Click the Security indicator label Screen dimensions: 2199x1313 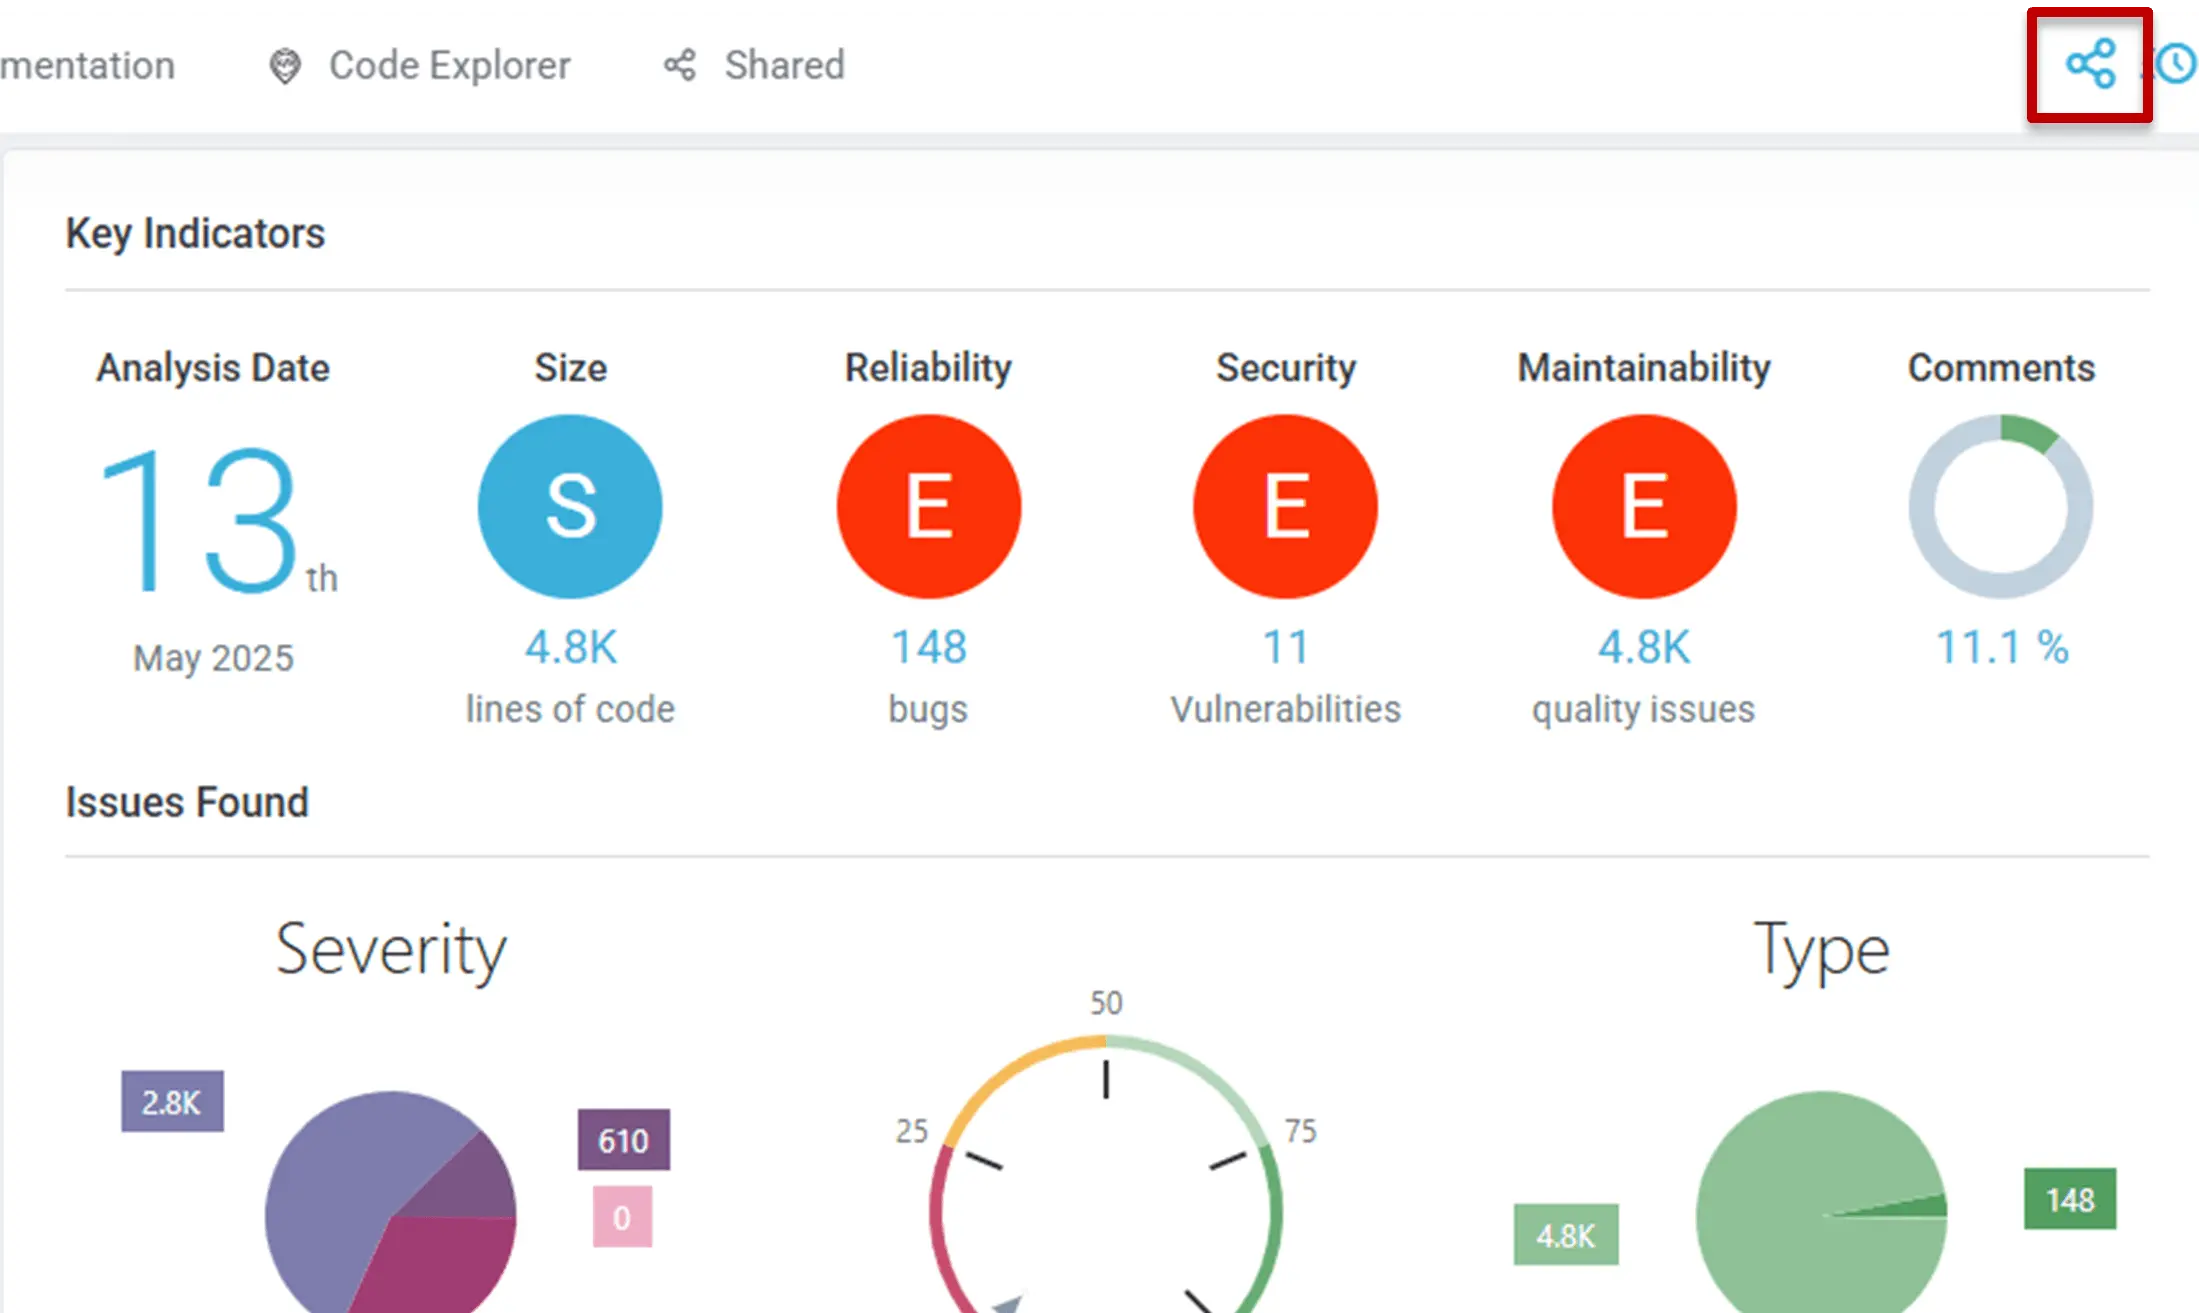point(1286,368)
